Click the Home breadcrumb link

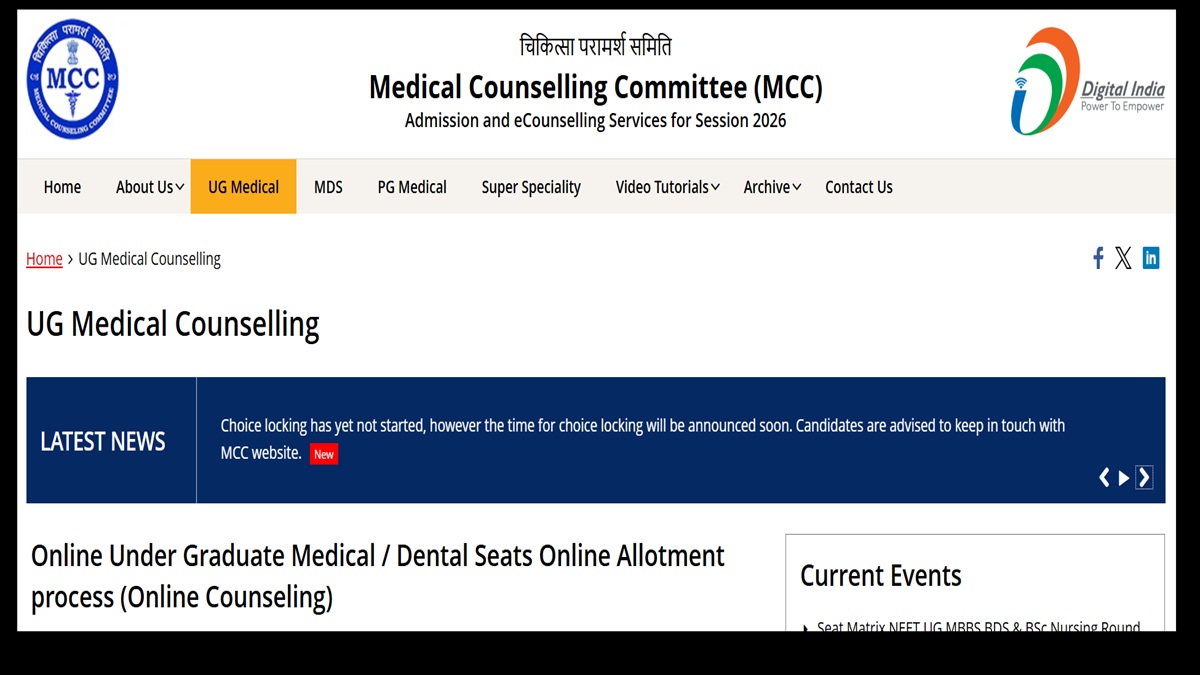(x=44, y=259)
